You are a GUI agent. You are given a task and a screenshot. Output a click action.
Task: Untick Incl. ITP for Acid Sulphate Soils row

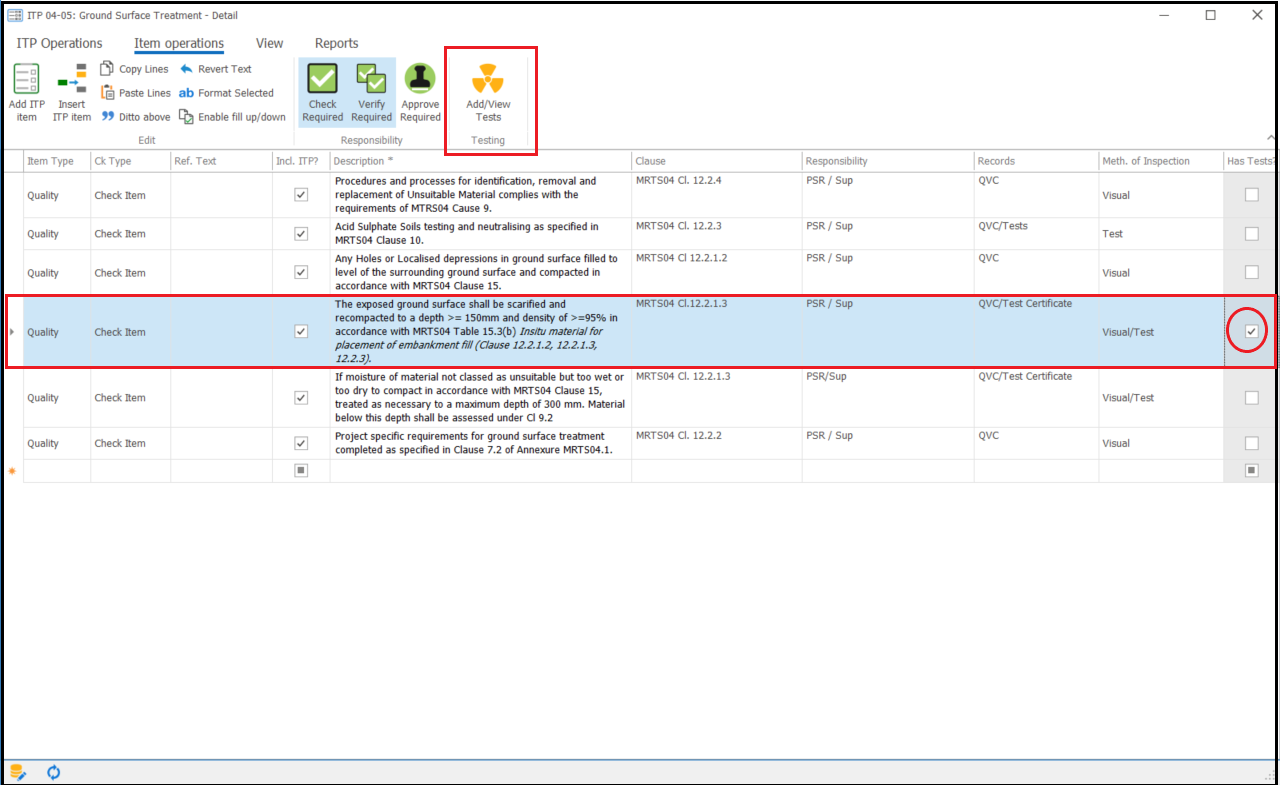(301, 233)
